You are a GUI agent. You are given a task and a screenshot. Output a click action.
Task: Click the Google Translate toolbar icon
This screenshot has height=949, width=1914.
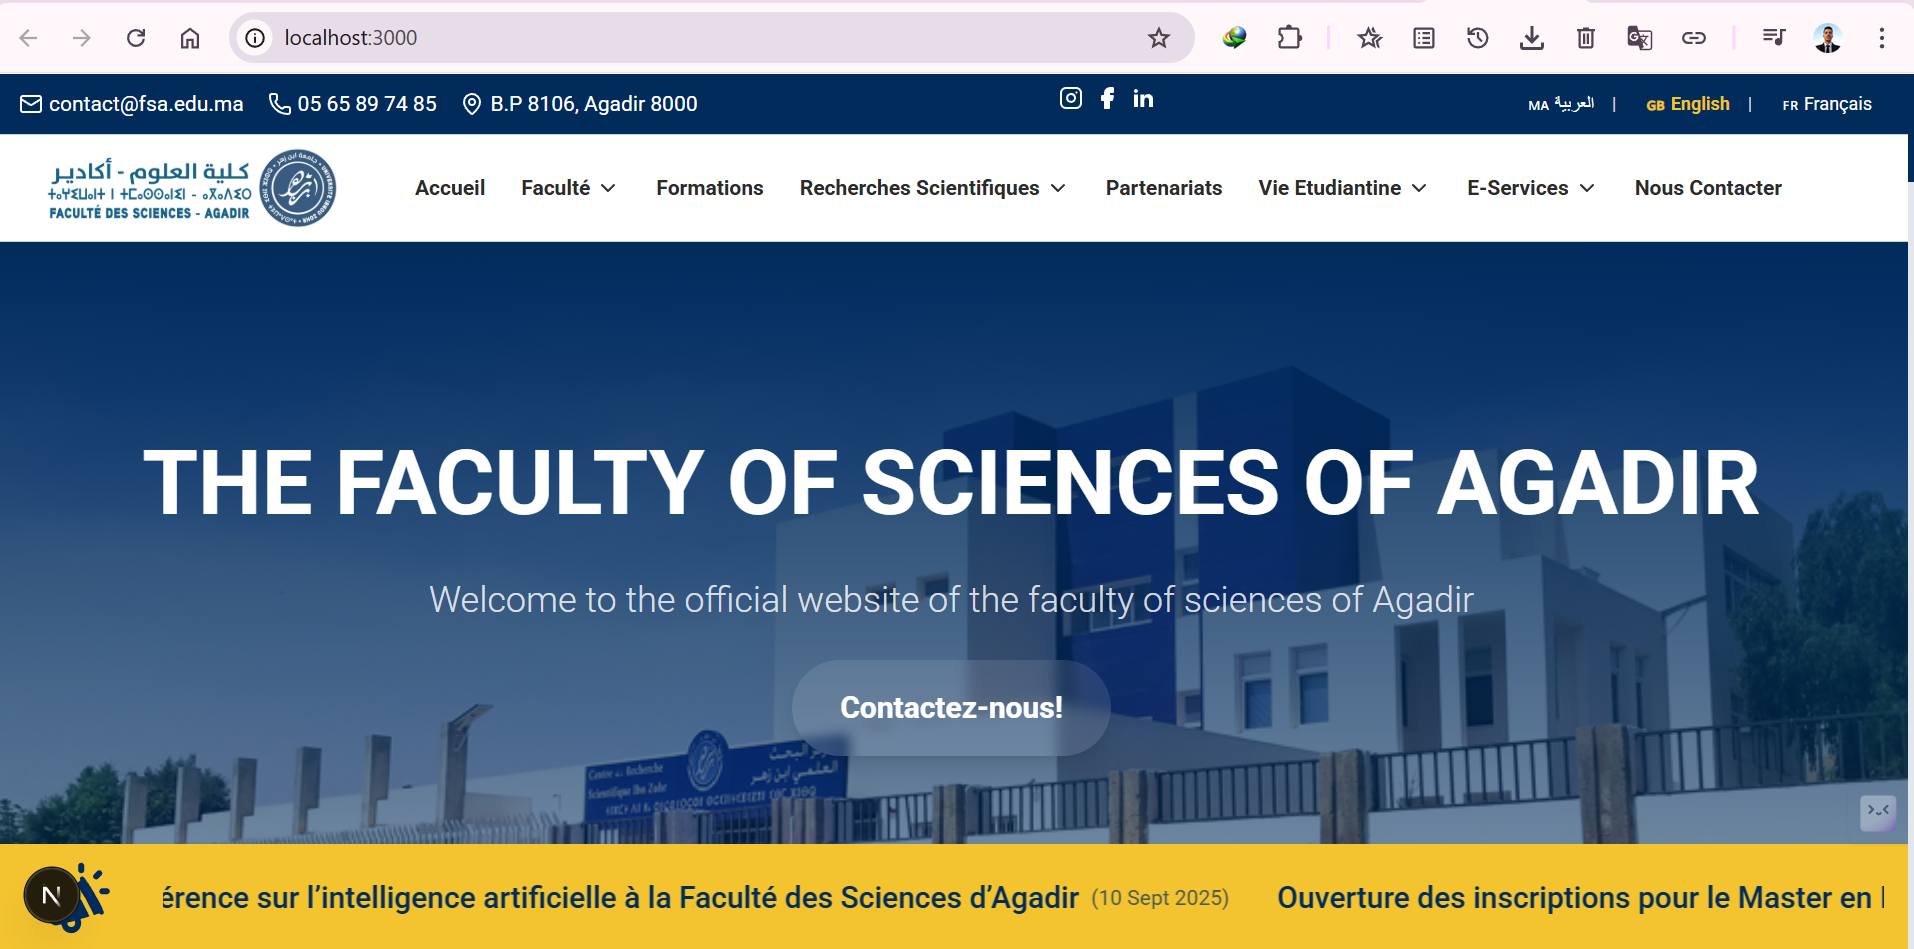[1639, 38]
